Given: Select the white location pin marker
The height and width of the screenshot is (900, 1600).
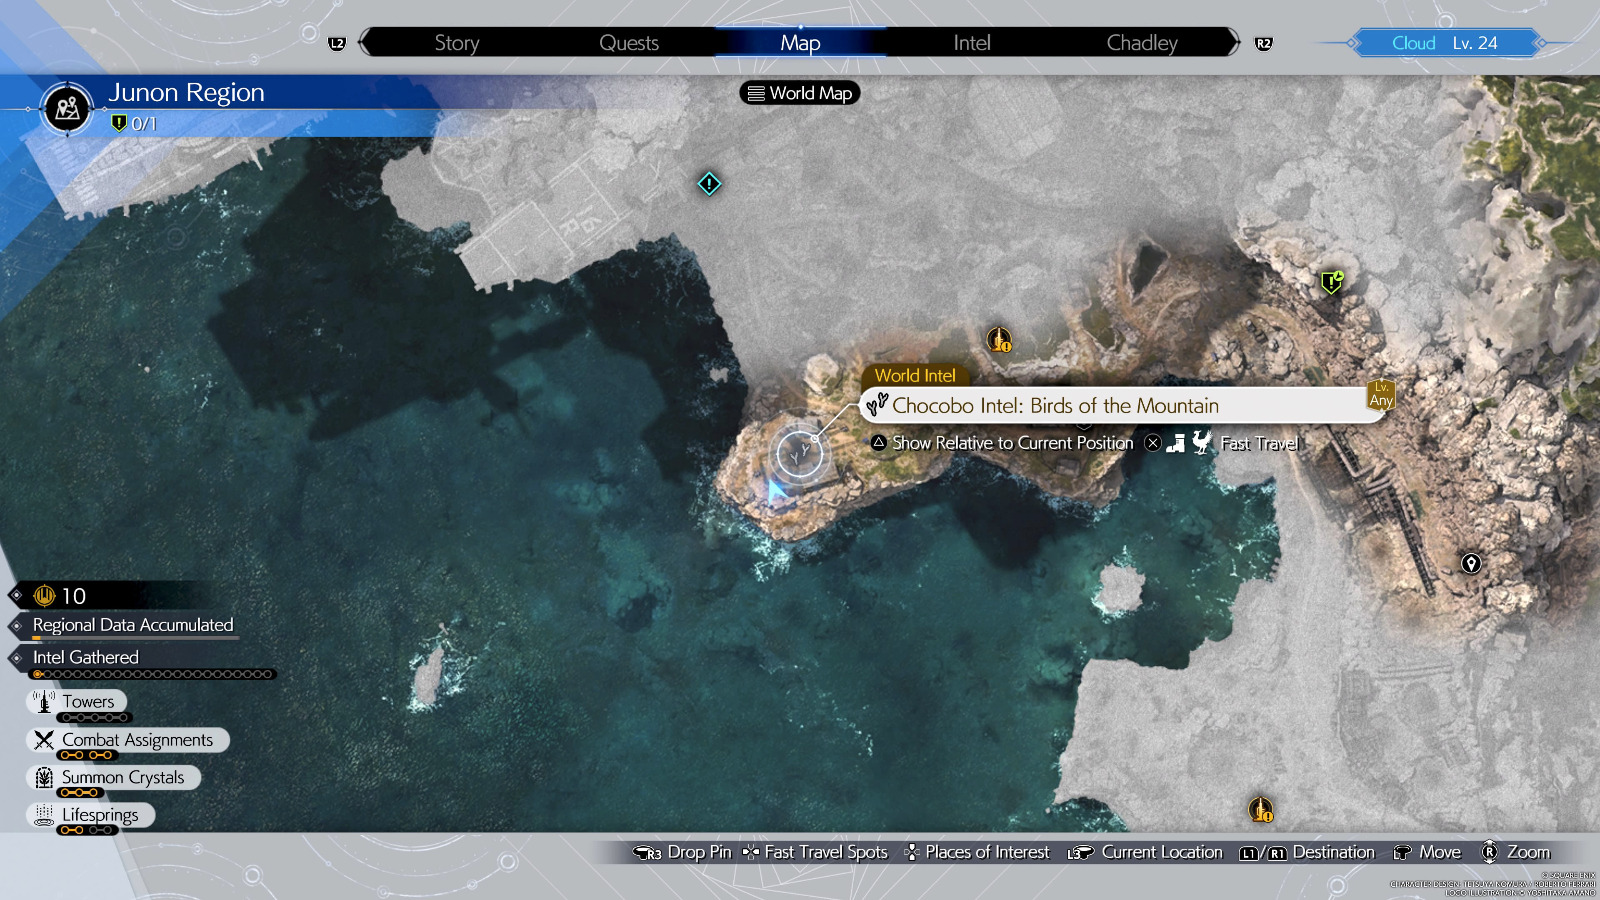Looking at the screenshot, I should [1471, 563].
